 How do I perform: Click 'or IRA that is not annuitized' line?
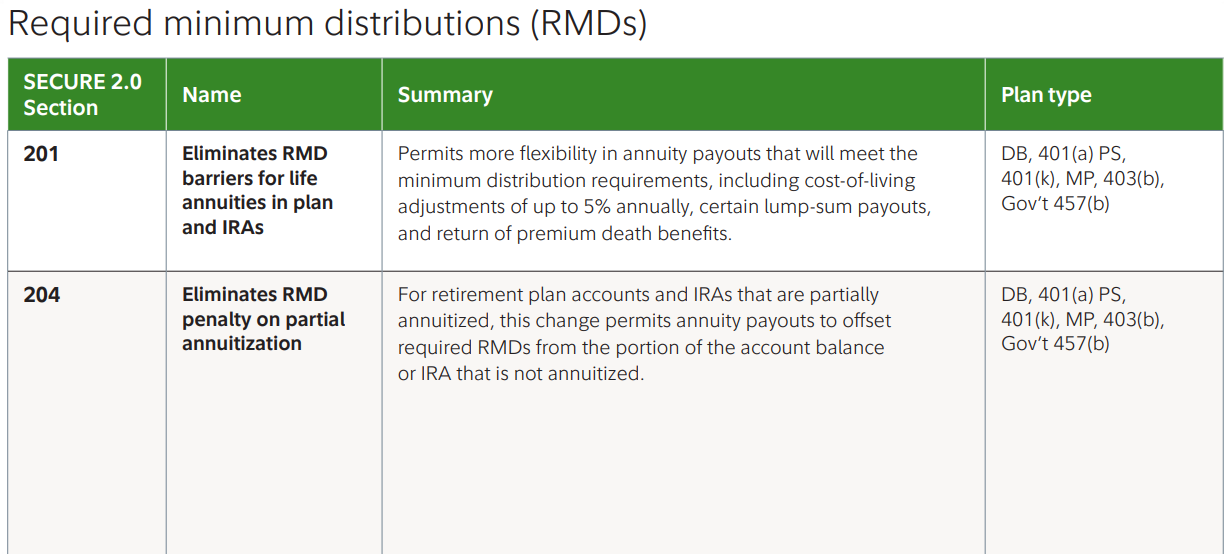tap(520, 375)
